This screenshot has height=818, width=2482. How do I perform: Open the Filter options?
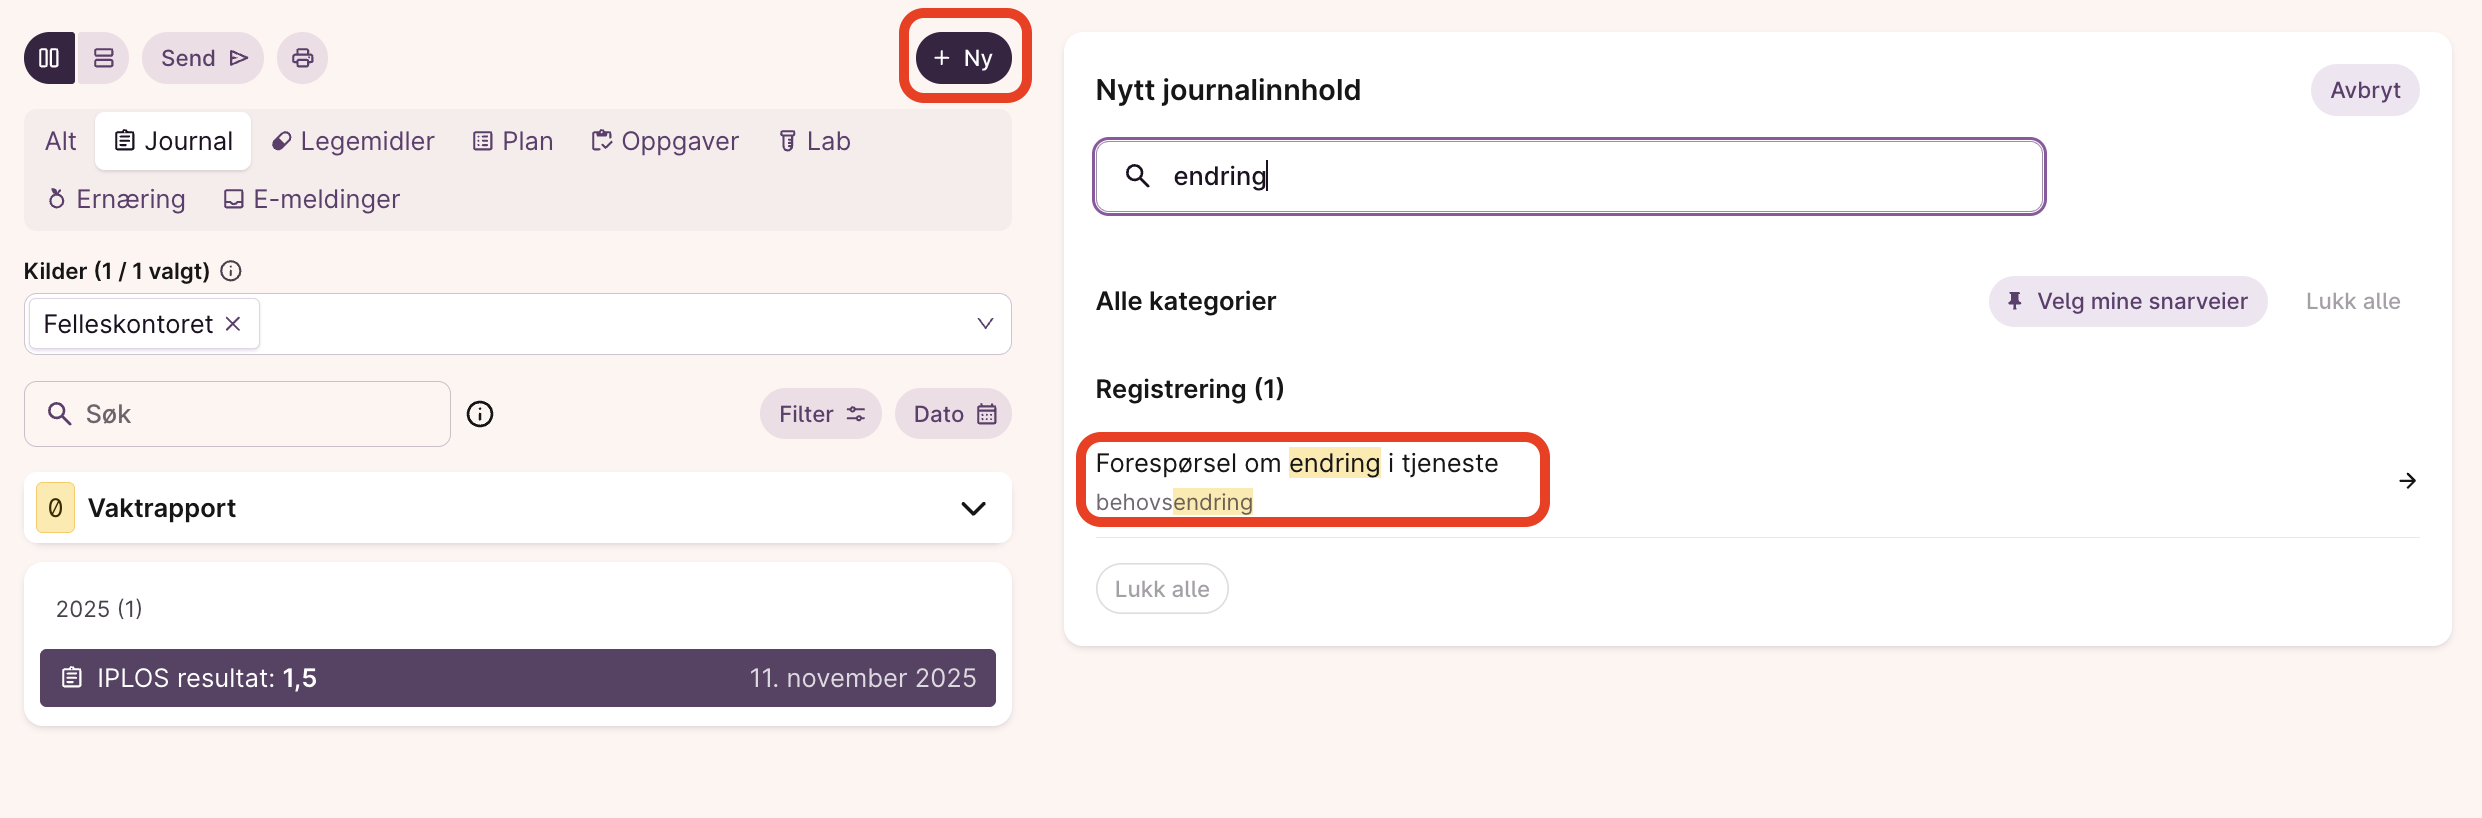(821, 414)
